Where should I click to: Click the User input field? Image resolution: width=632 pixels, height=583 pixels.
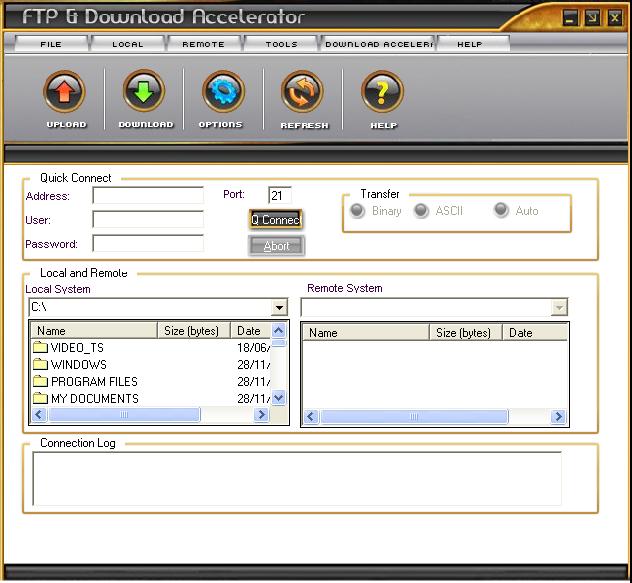coord(148,220)
